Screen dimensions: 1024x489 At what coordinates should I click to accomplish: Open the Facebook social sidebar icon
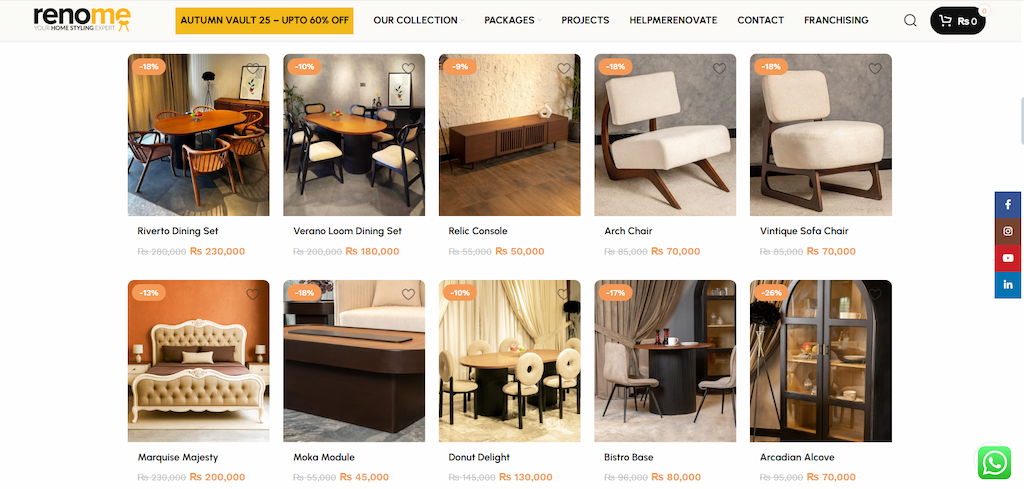[1008, 205]
